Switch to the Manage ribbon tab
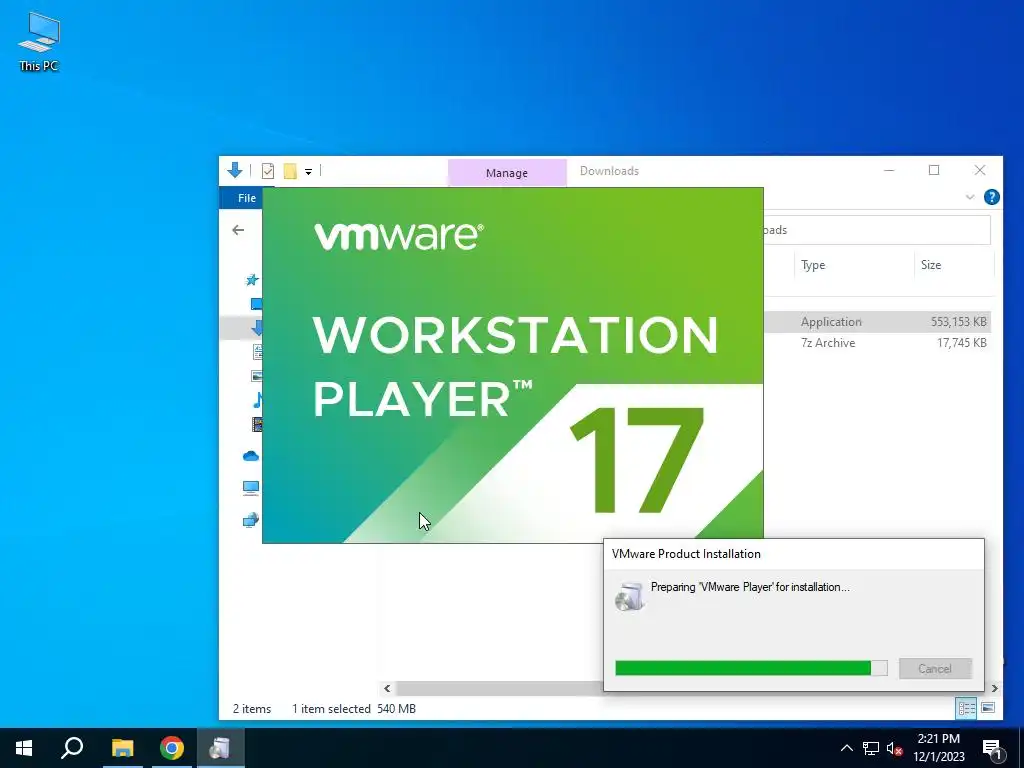This screenshot has height=768, width=1024. (507, 173)
